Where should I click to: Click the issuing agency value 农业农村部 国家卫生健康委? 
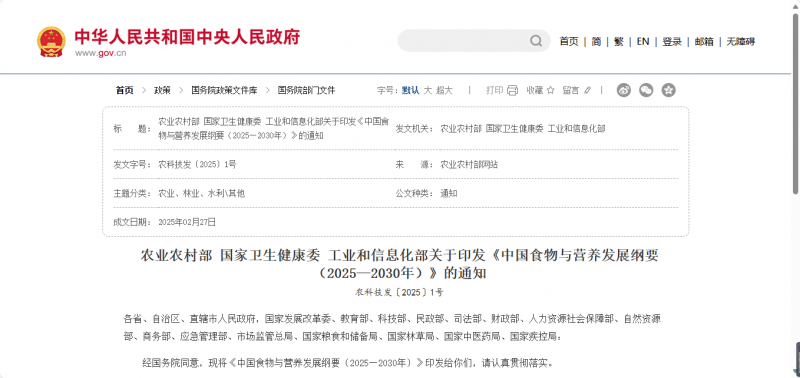[x=523, y=129]
